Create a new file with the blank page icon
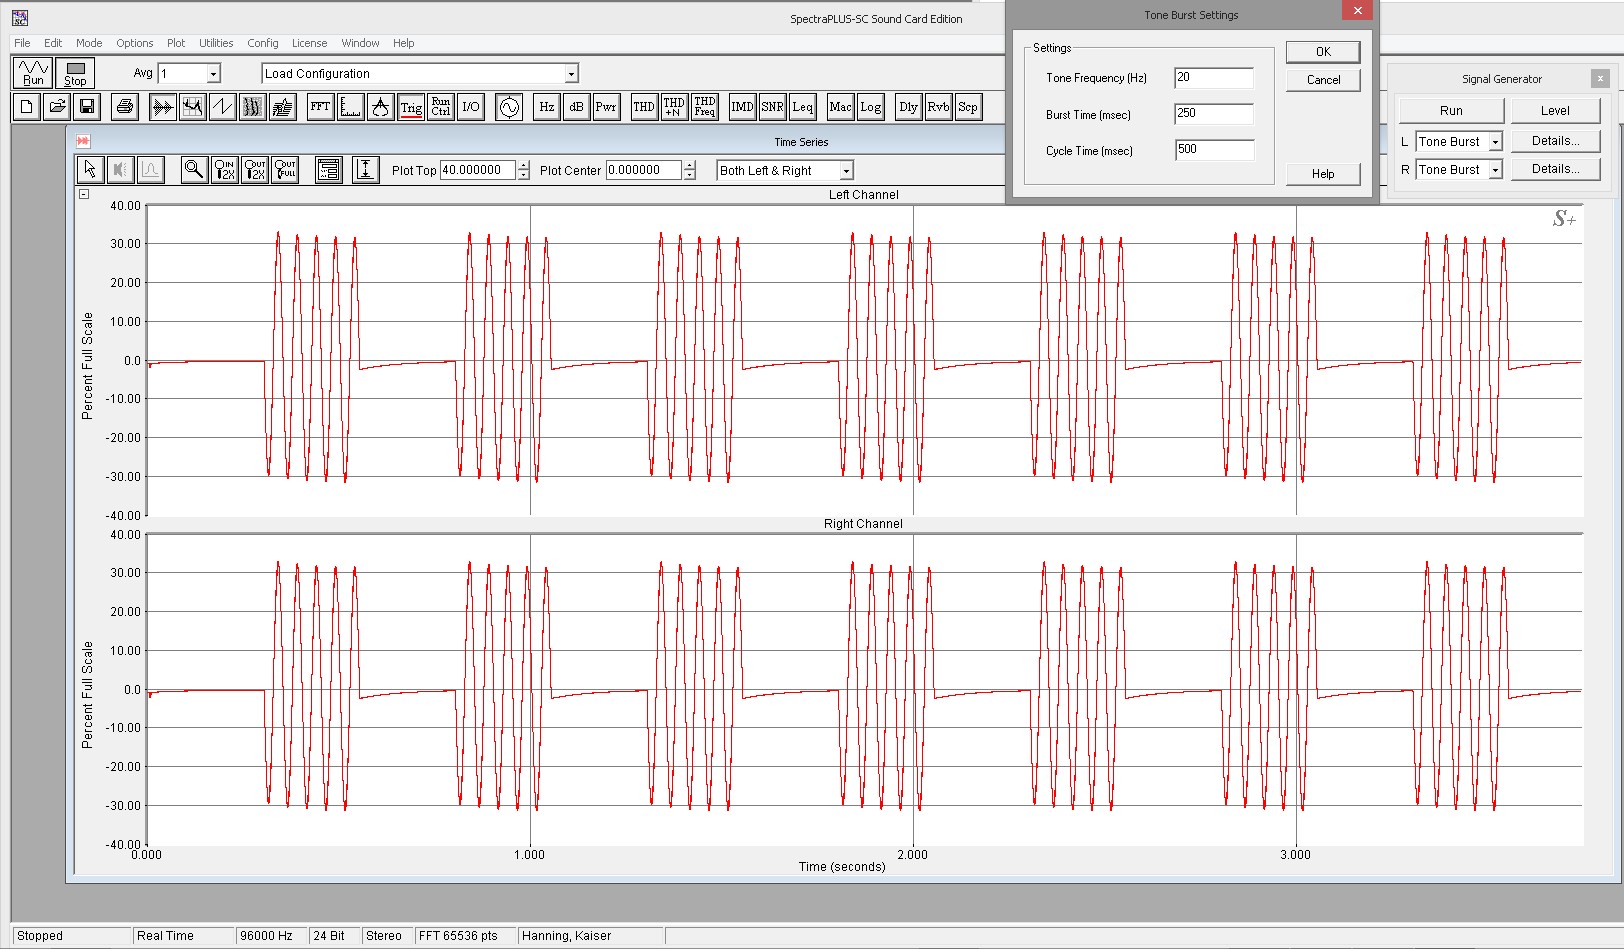Image resolution: width=1624 pixels, height=949 pixels. [x=27, y=107]
